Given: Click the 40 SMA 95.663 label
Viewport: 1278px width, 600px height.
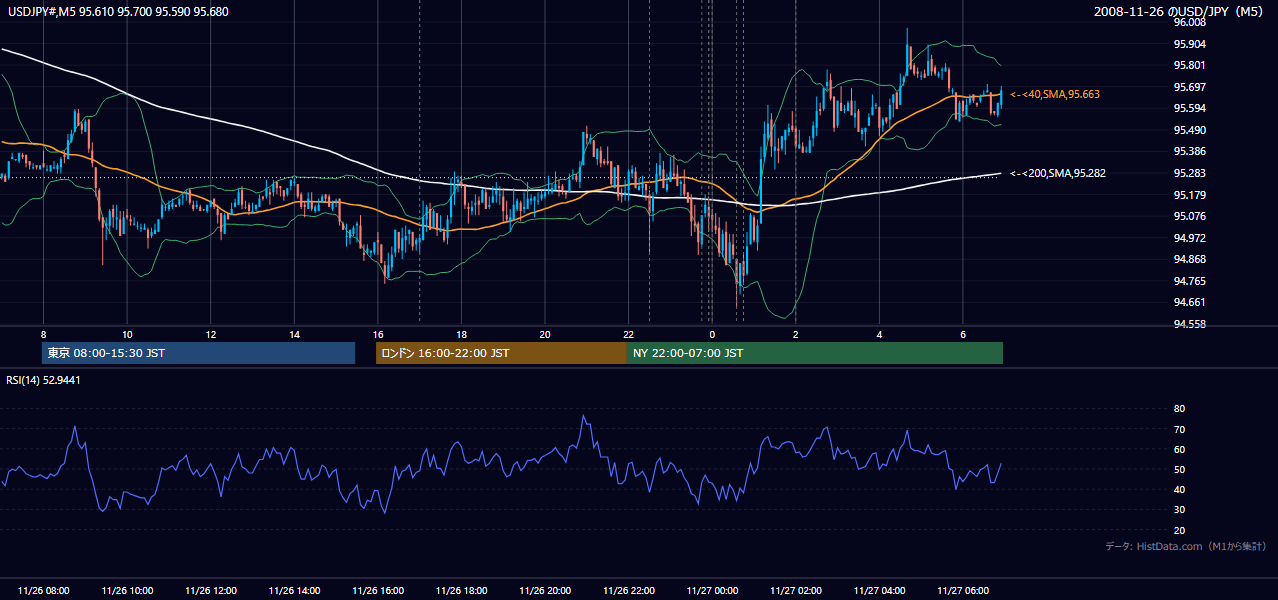Looking at the screenshot, I should [x=1055, y=94].
